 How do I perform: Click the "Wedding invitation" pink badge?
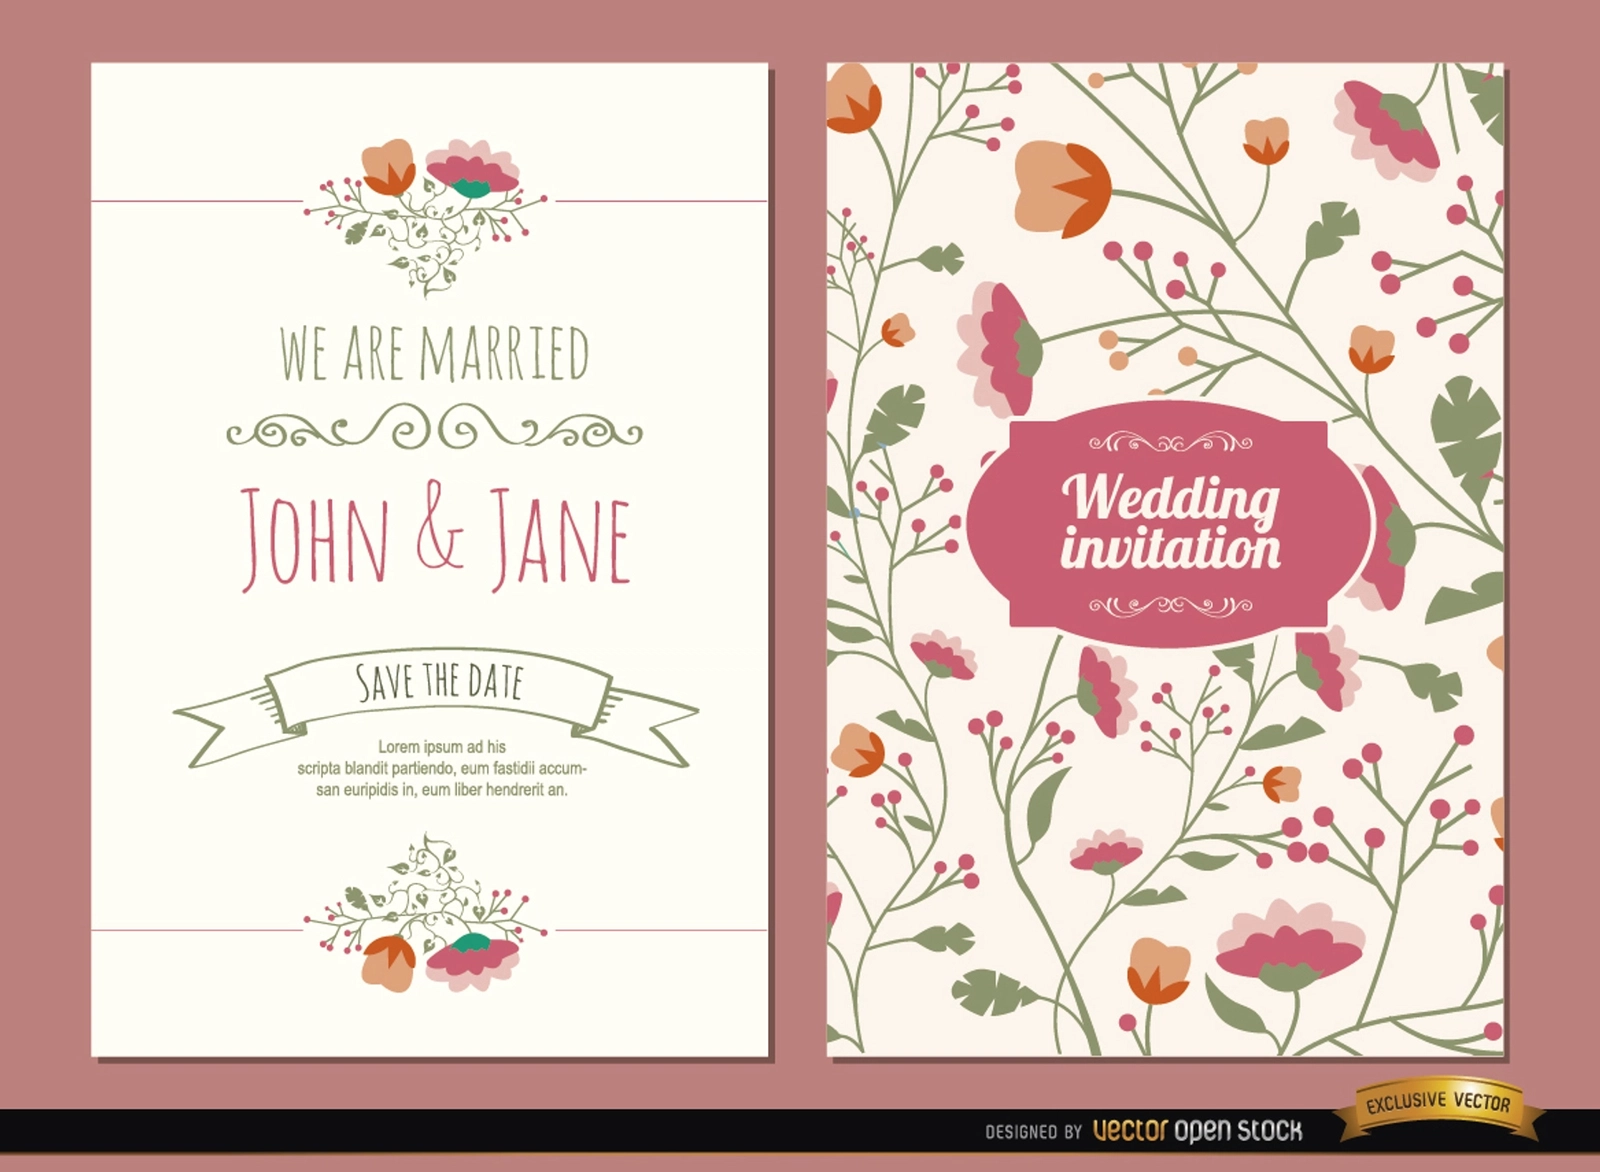coord(1169,525)
